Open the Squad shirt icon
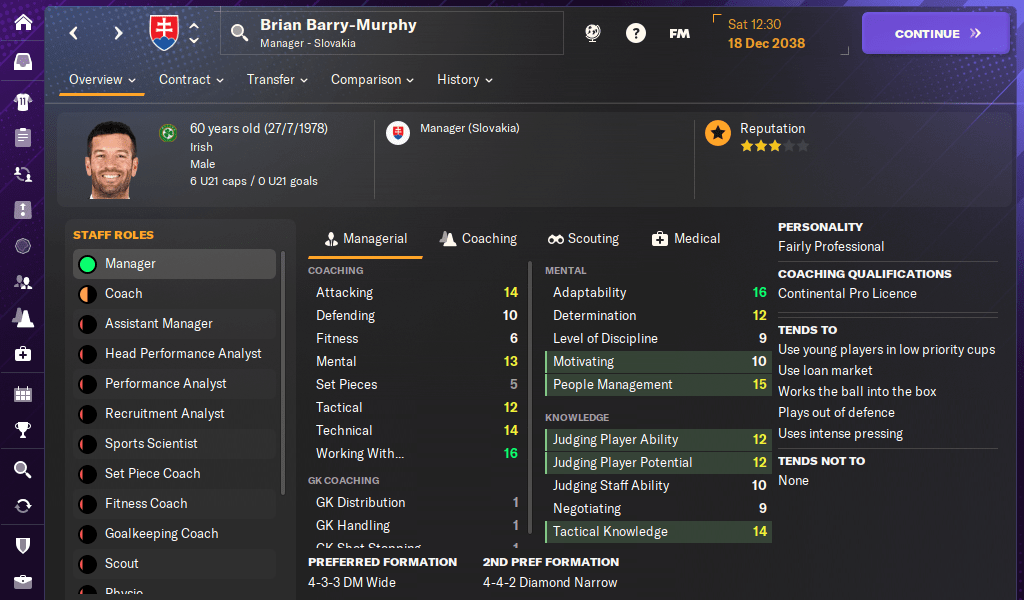This screenshot has height=600, width=1024. pos(23,101)
